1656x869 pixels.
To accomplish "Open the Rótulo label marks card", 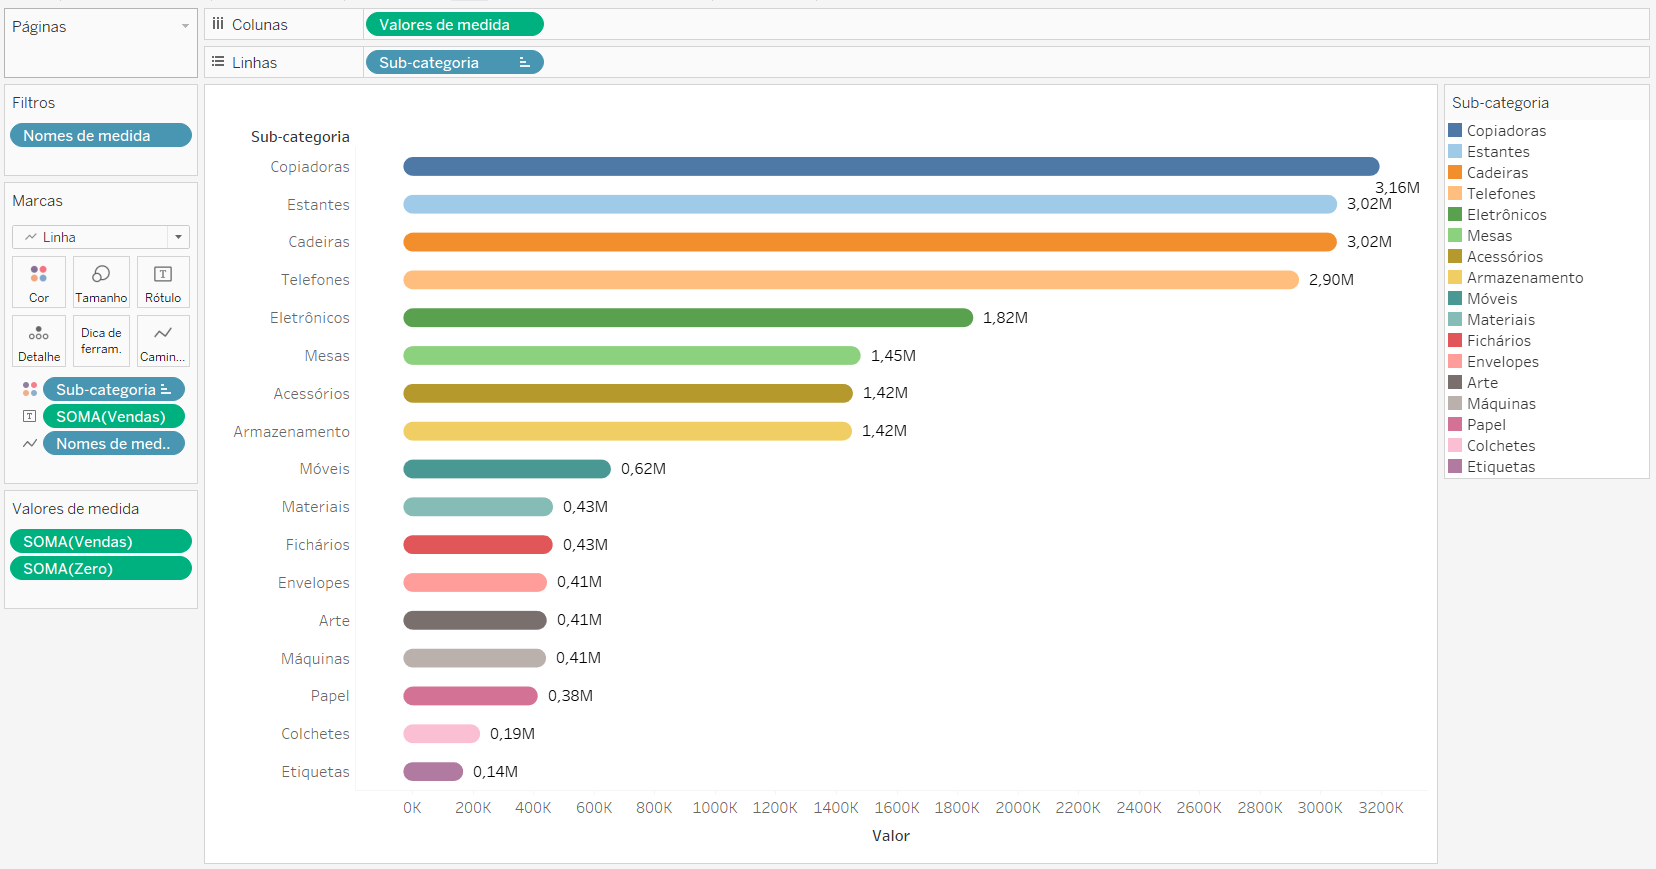I will [163, 282].
